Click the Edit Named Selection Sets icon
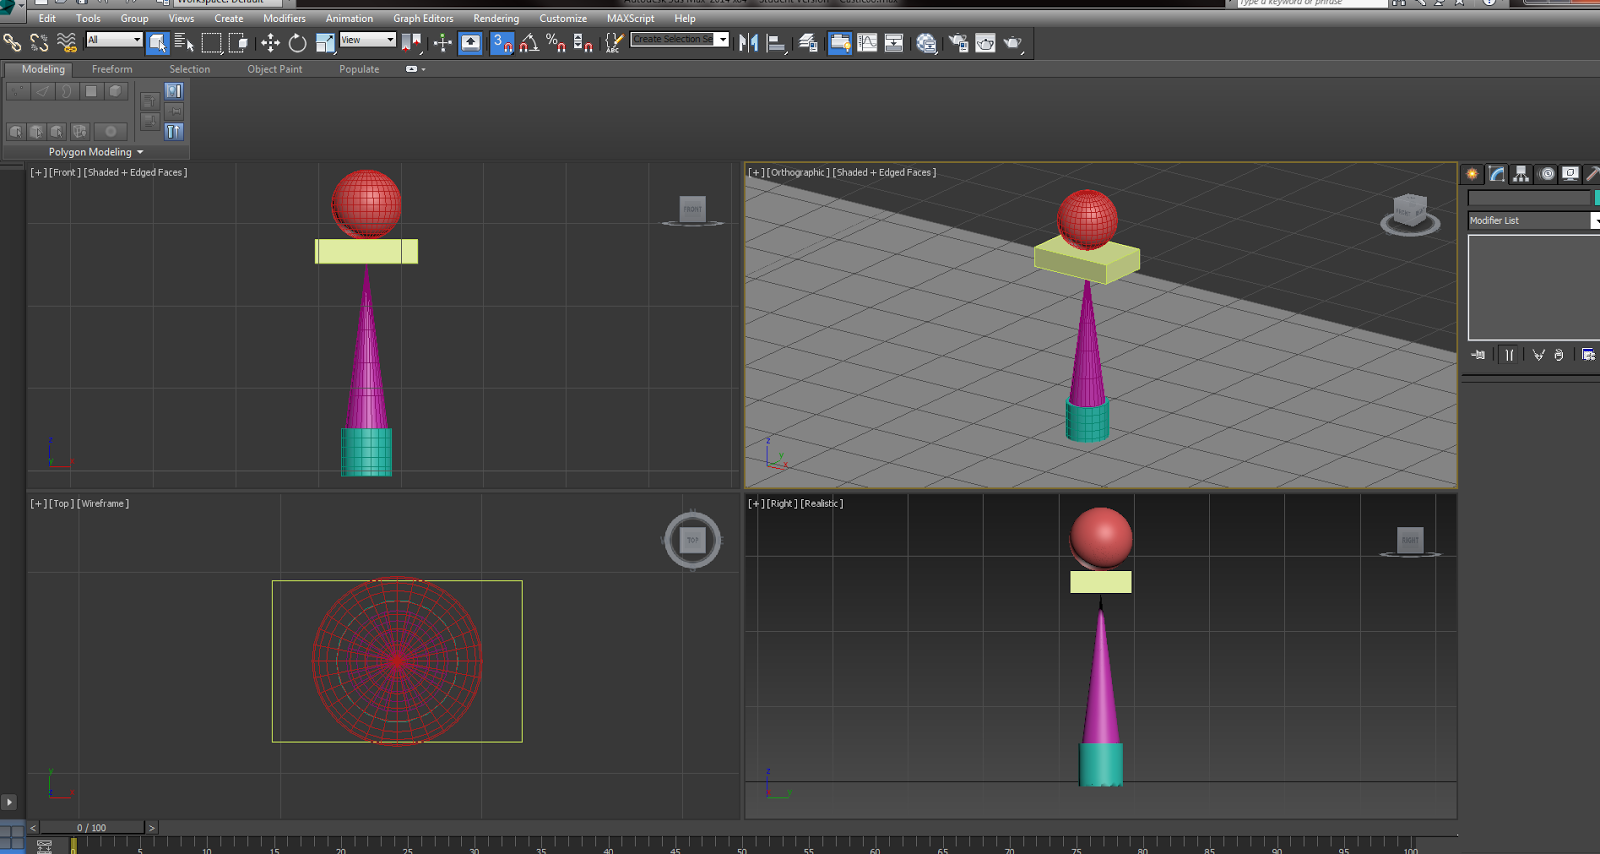1600x854 pixels. pos(614,42)
